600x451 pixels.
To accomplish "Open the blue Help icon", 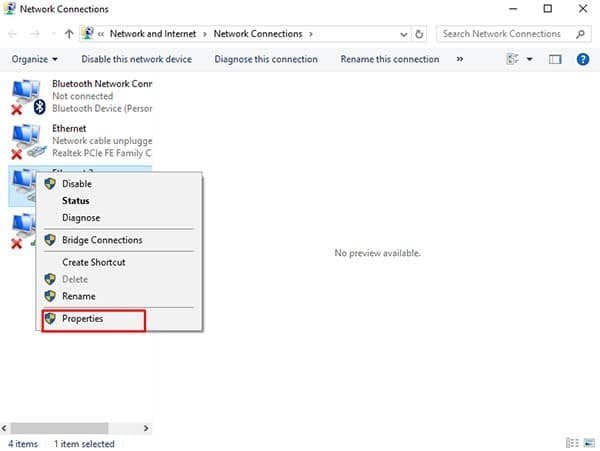I will coord(583,59).
